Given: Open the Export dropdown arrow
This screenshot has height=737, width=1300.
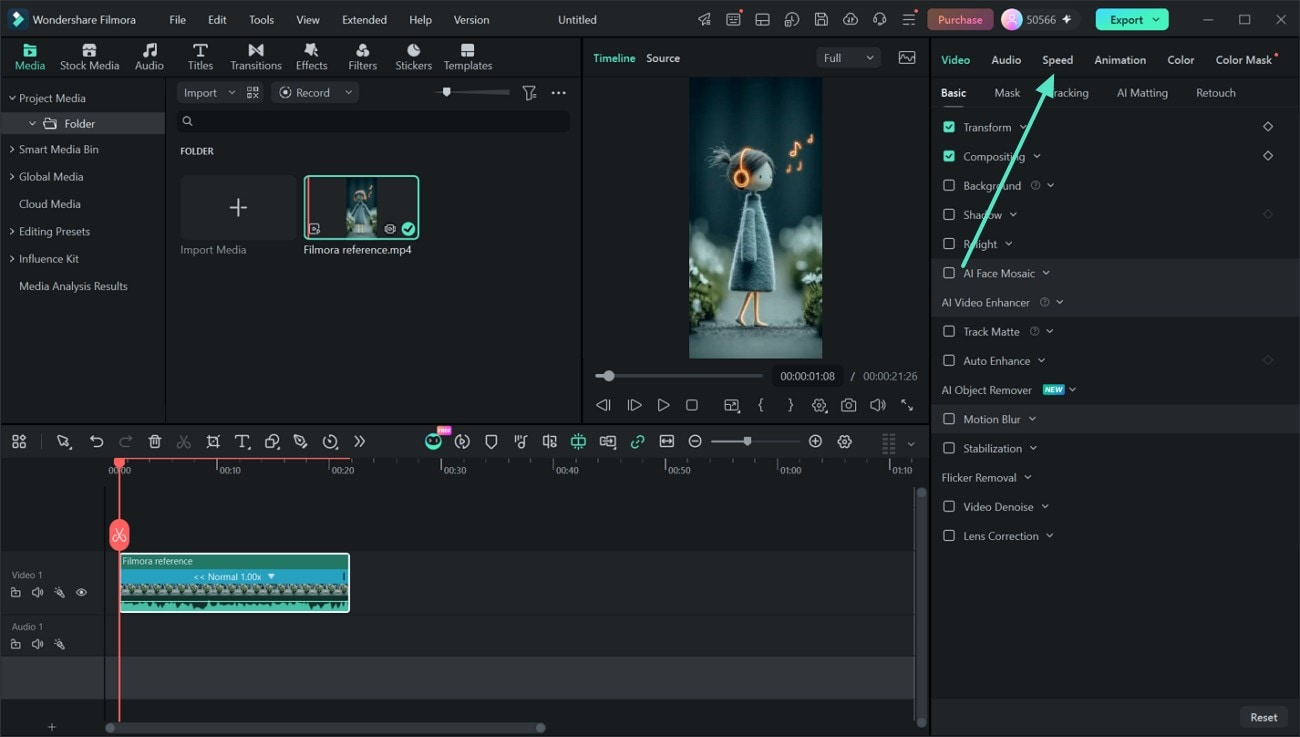Looking at the screenshot, I should 1156,19.
